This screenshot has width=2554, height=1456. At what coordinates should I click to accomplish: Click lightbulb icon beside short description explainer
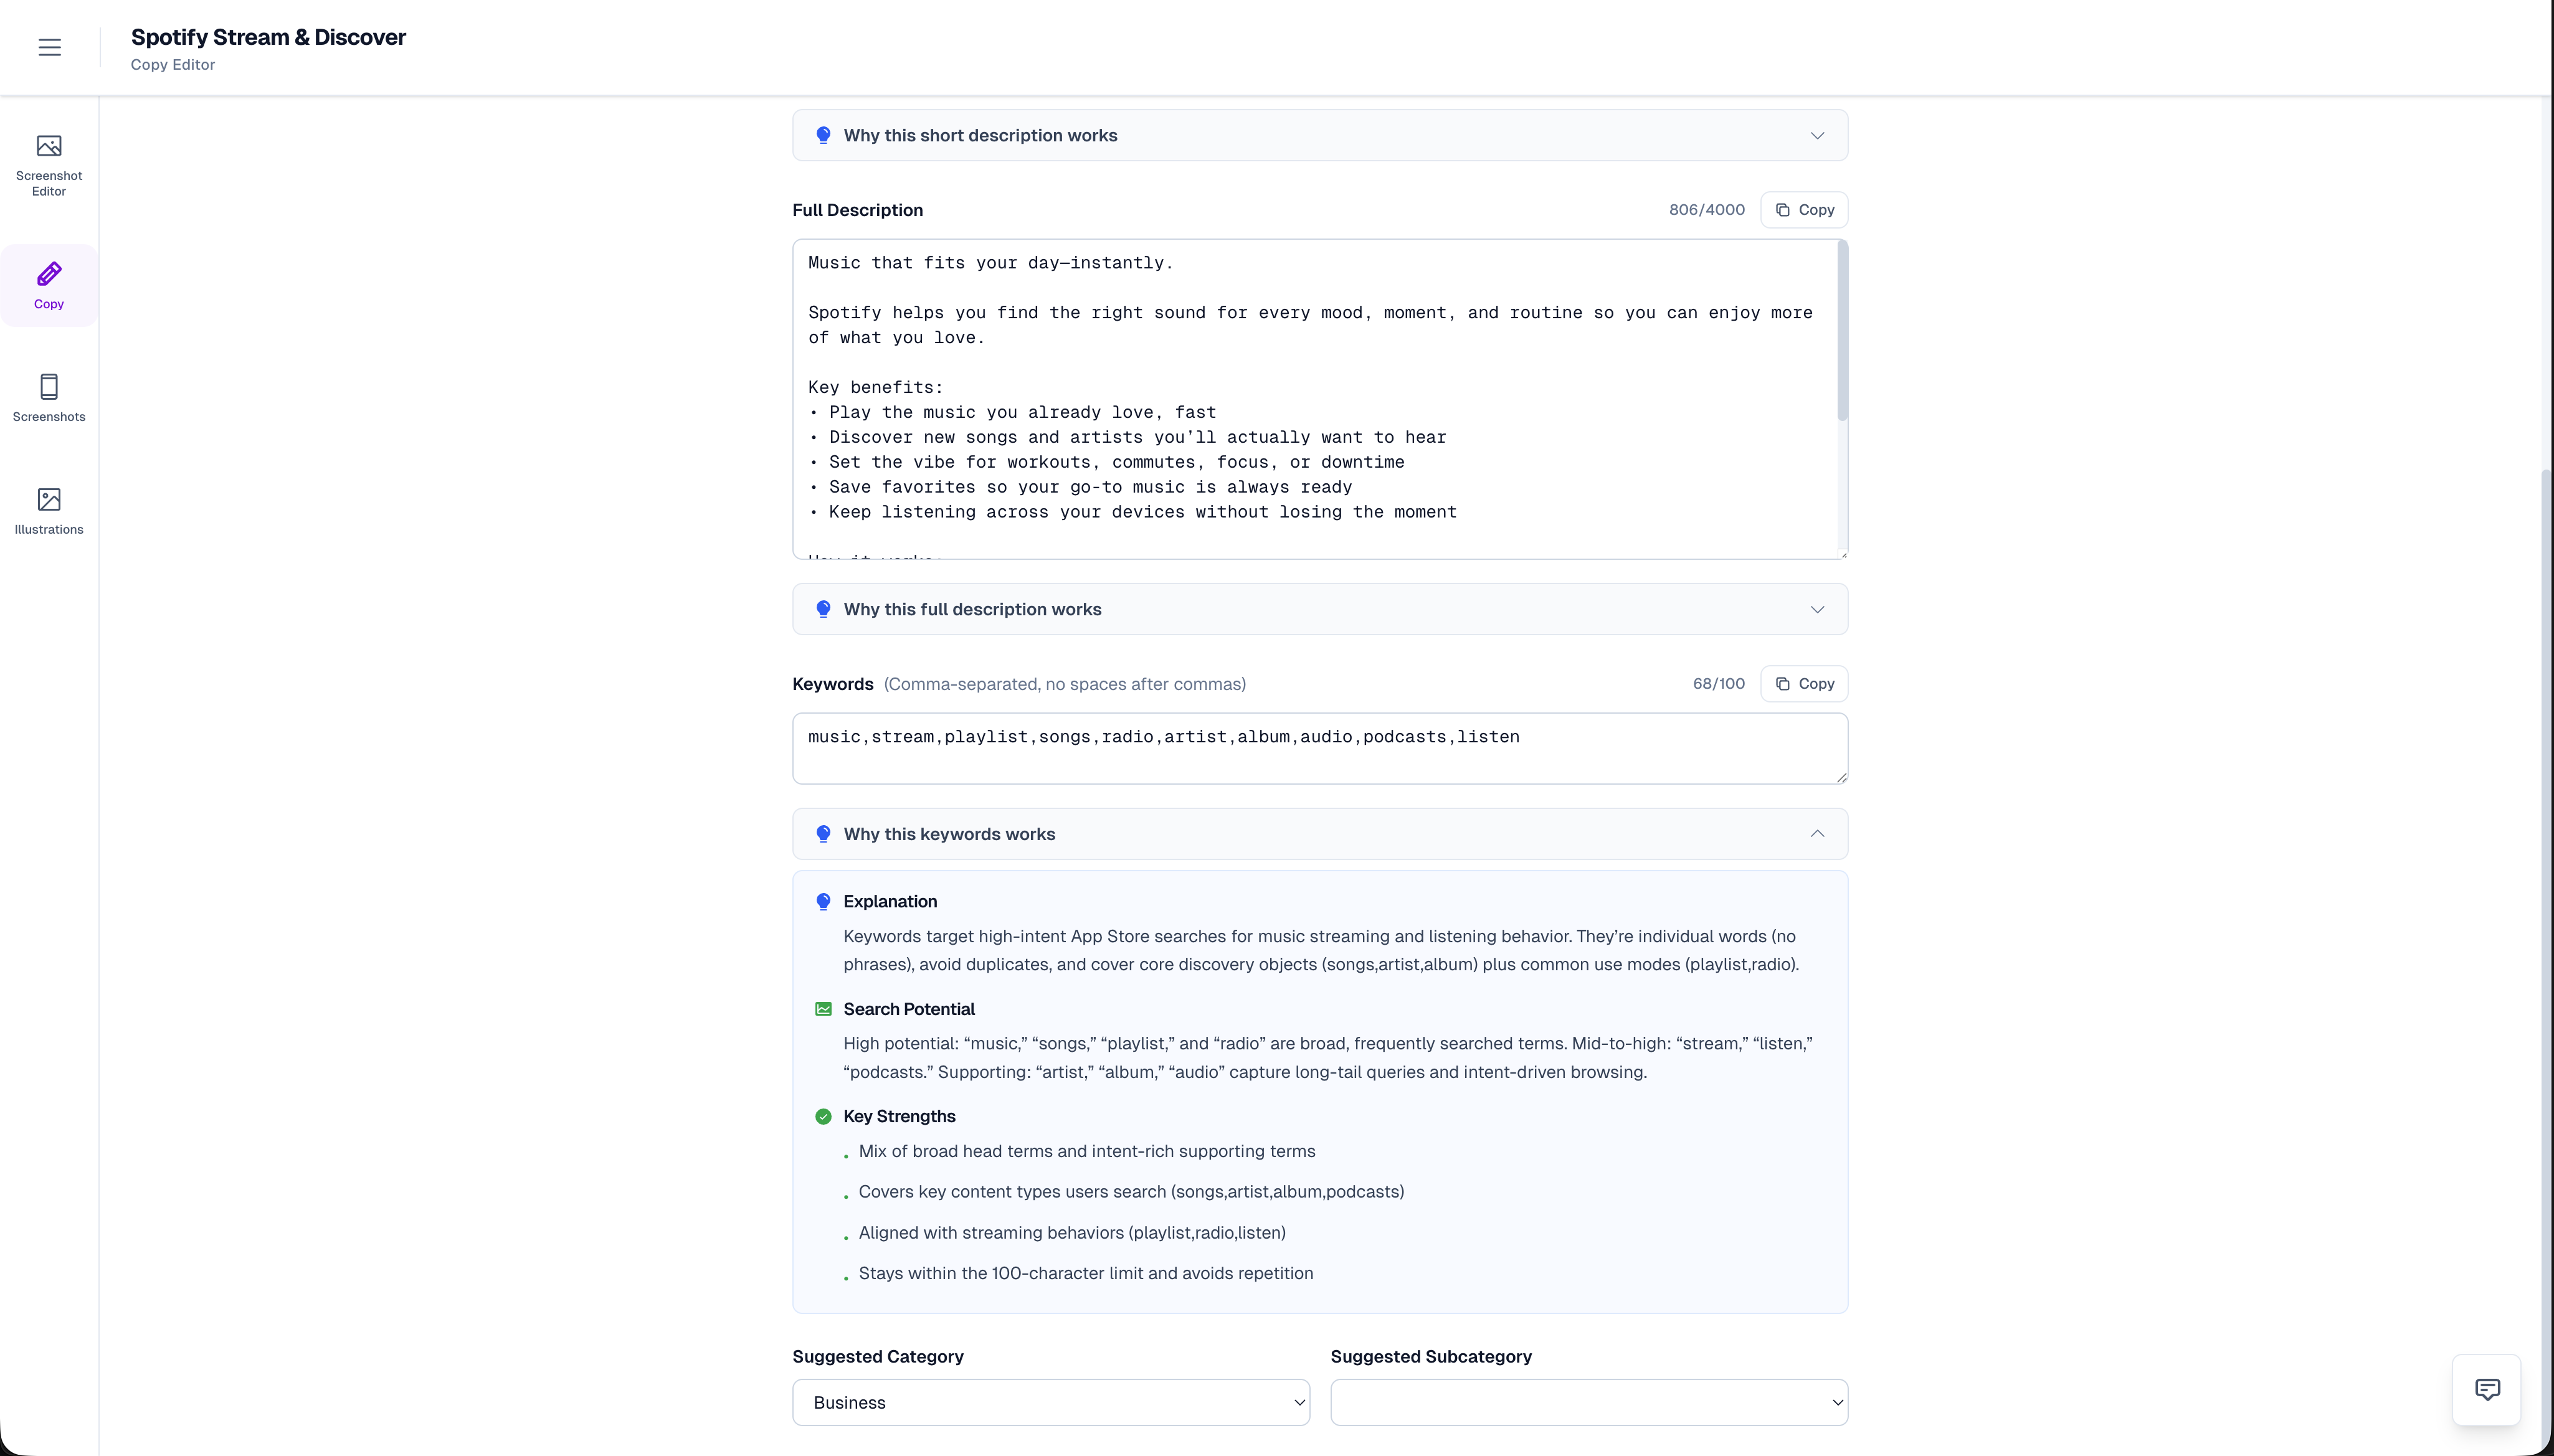click(823, 135)
